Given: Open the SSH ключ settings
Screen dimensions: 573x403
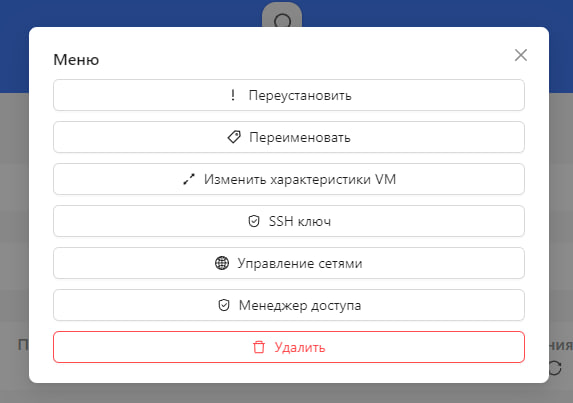Looking at the screenshot, I should pyautogui.click(x=289, y=221).
